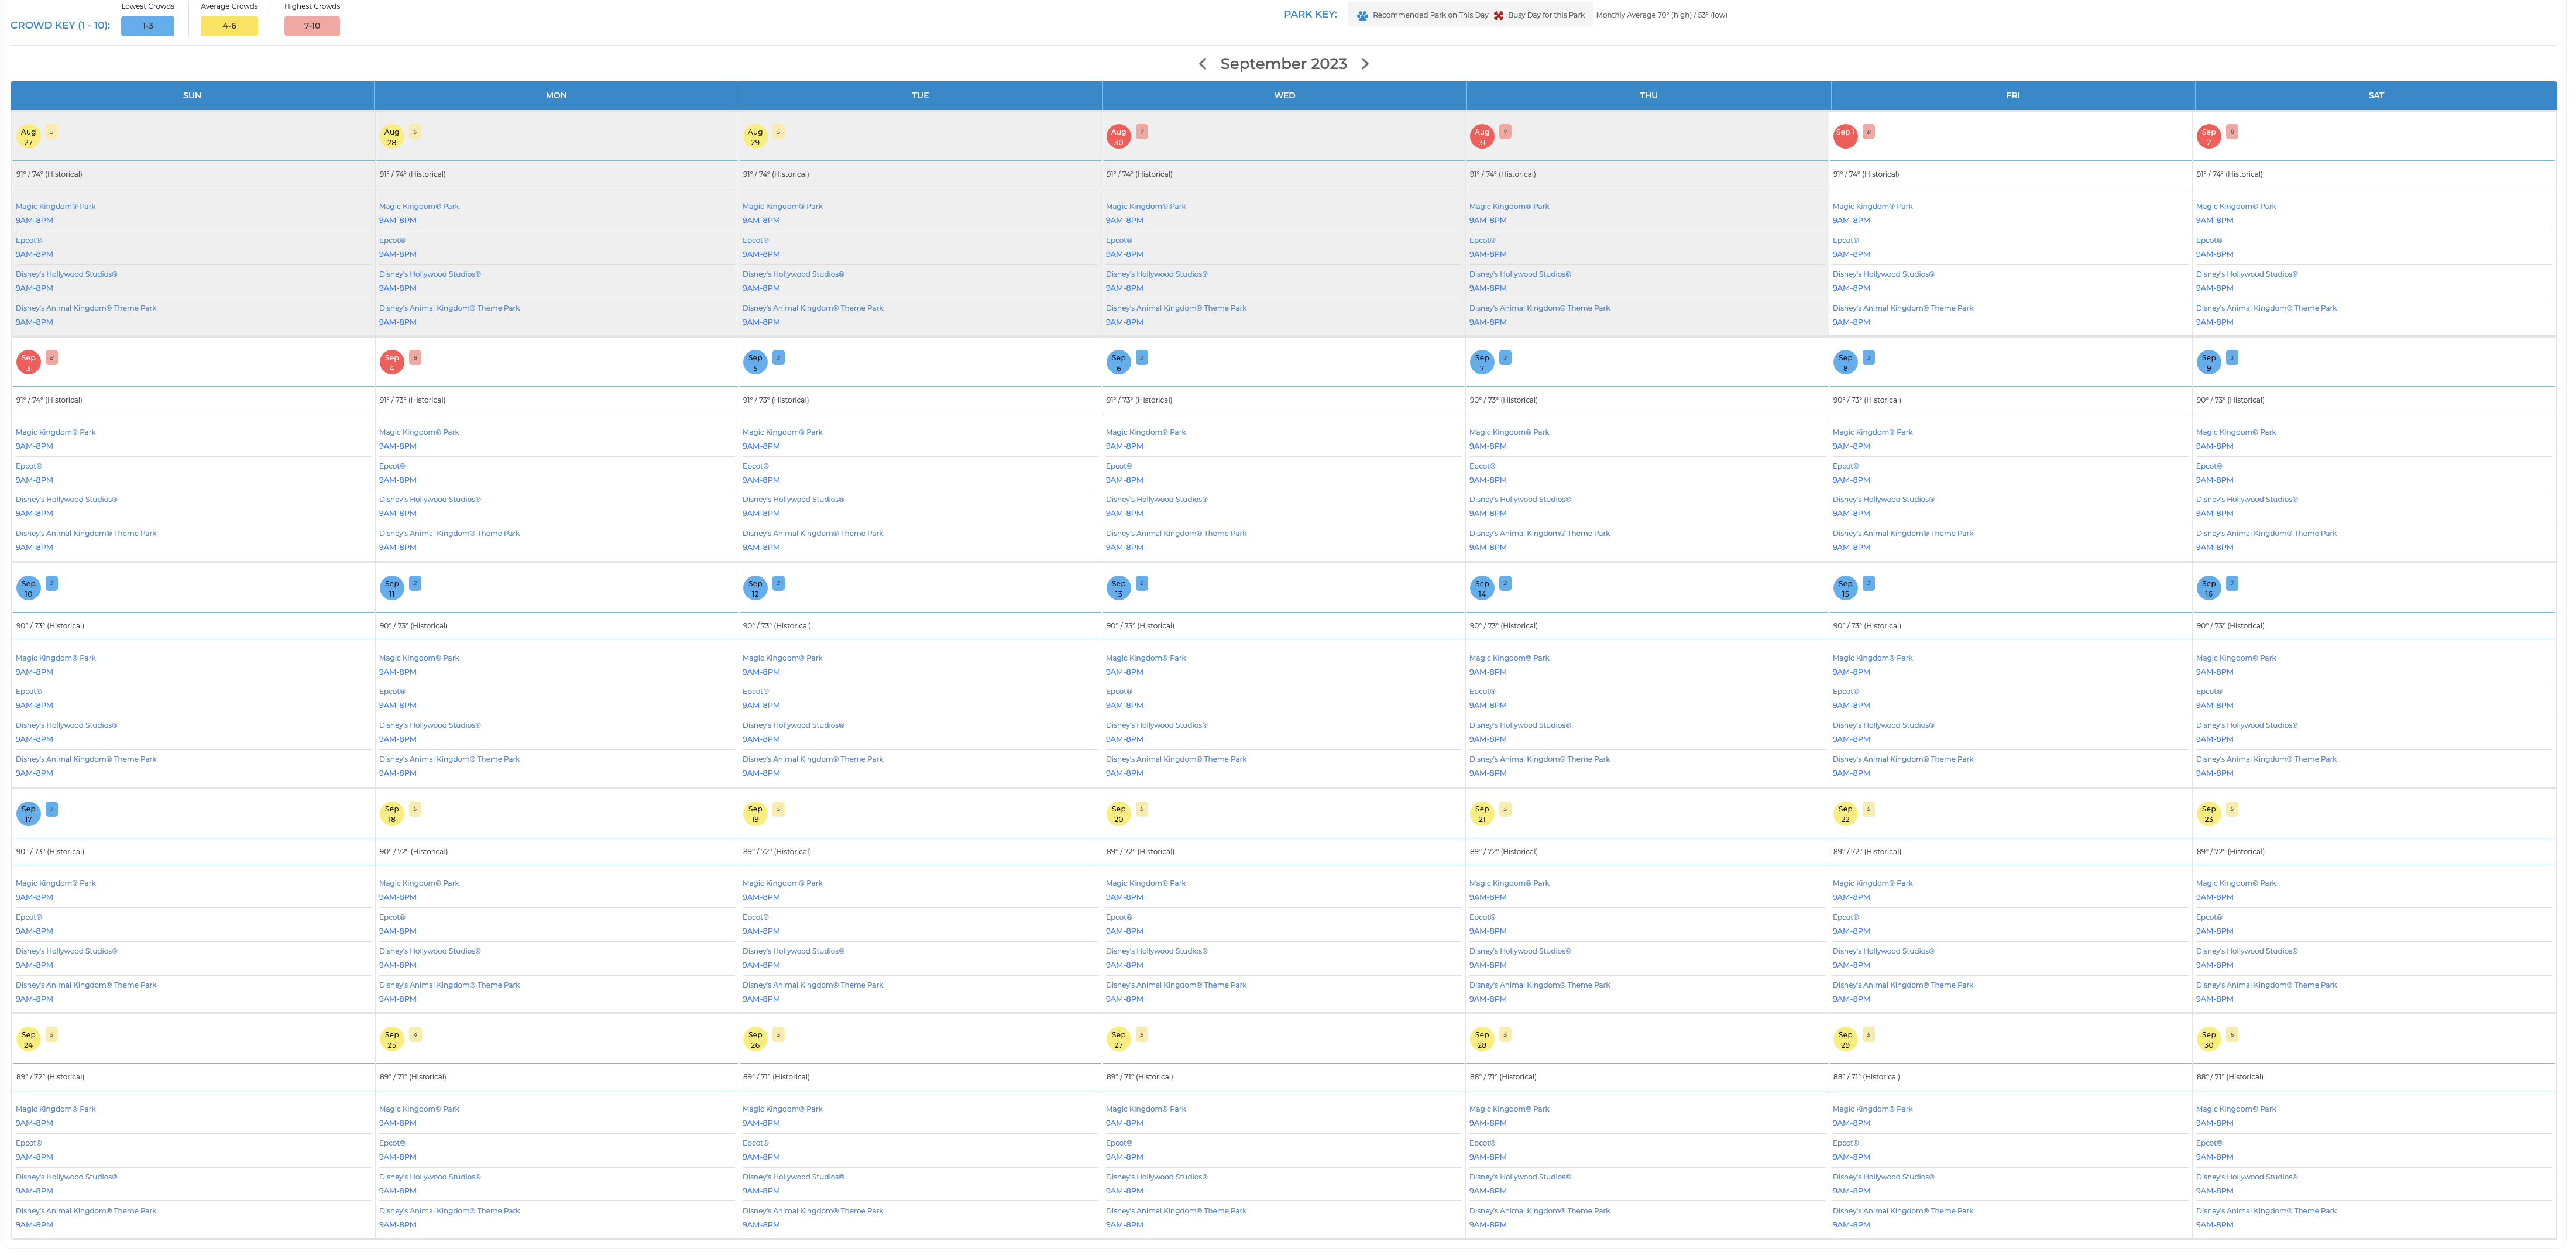Image resolution: width=2576 pixels, height=1259 pixels.
Task: Click the crowd level badge beside Sep 25
Action: pyautogui.click(x=415, y=1034)
